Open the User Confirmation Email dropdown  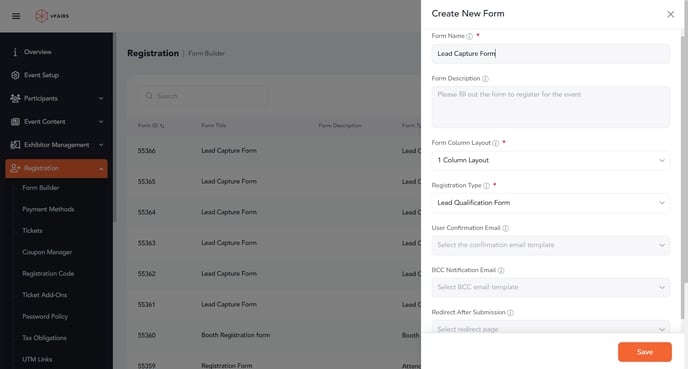(x=551, y=245)
